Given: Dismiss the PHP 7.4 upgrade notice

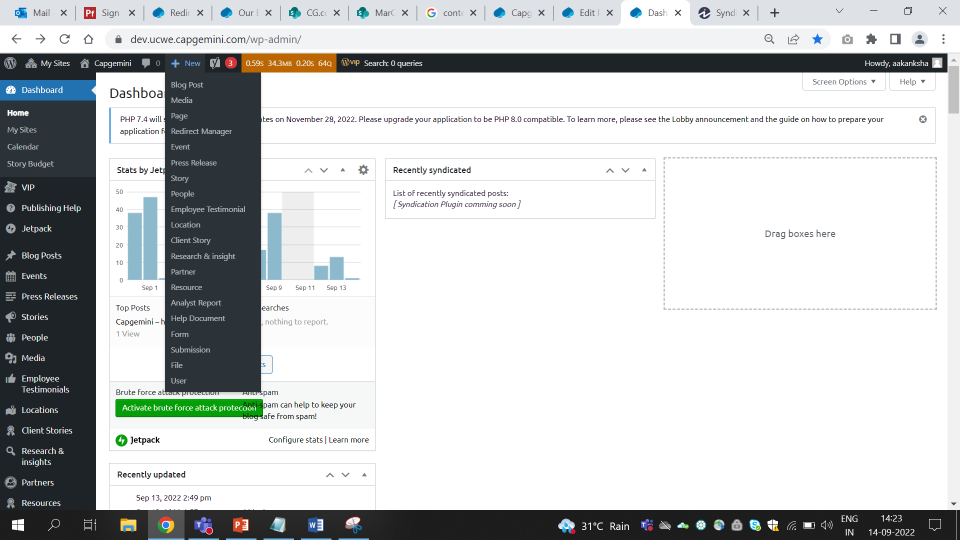Looking at the screenshot, I should coord(922,119).
